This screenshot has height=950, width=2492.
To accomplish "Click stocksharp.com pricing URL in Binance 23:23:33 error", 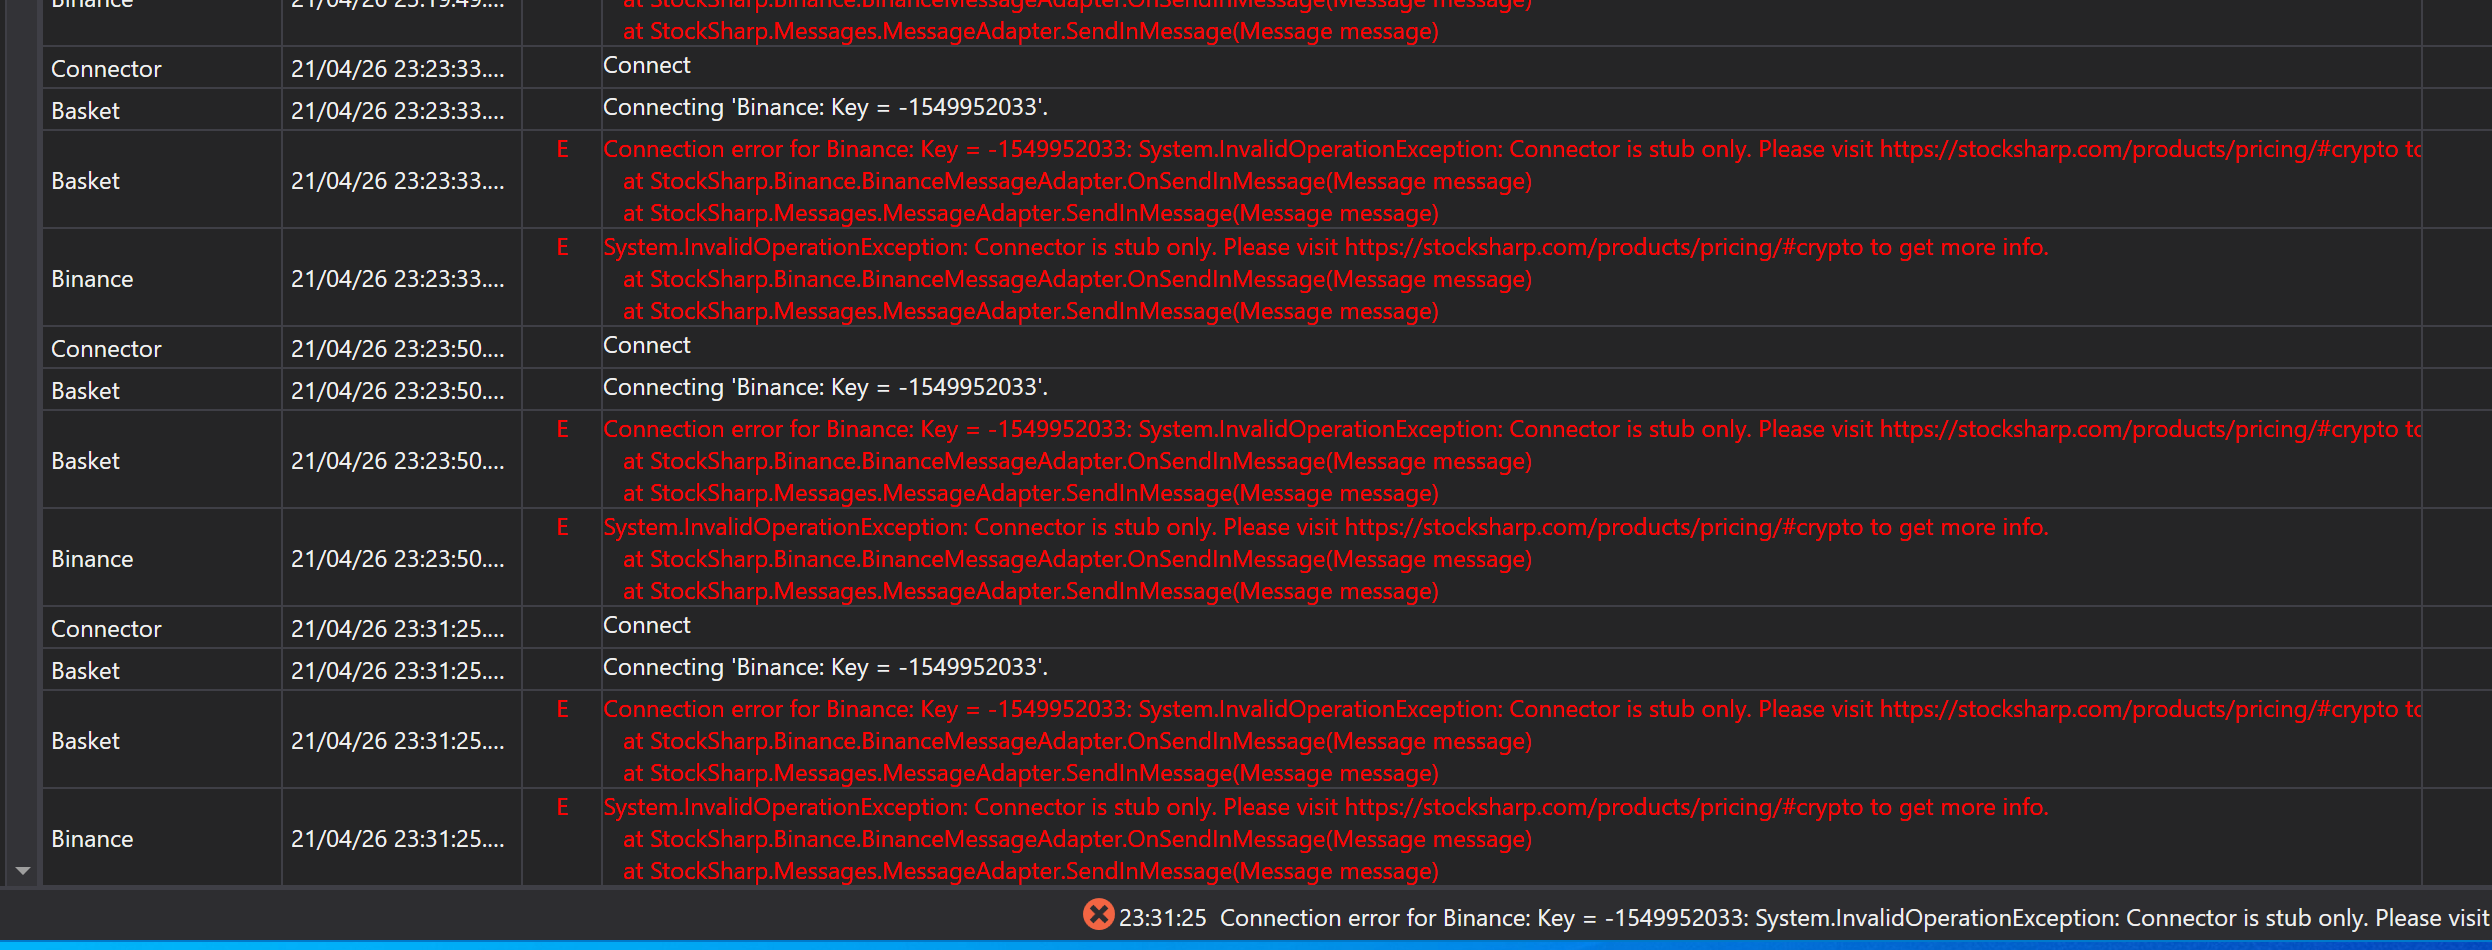I will tap(1603, 248).
